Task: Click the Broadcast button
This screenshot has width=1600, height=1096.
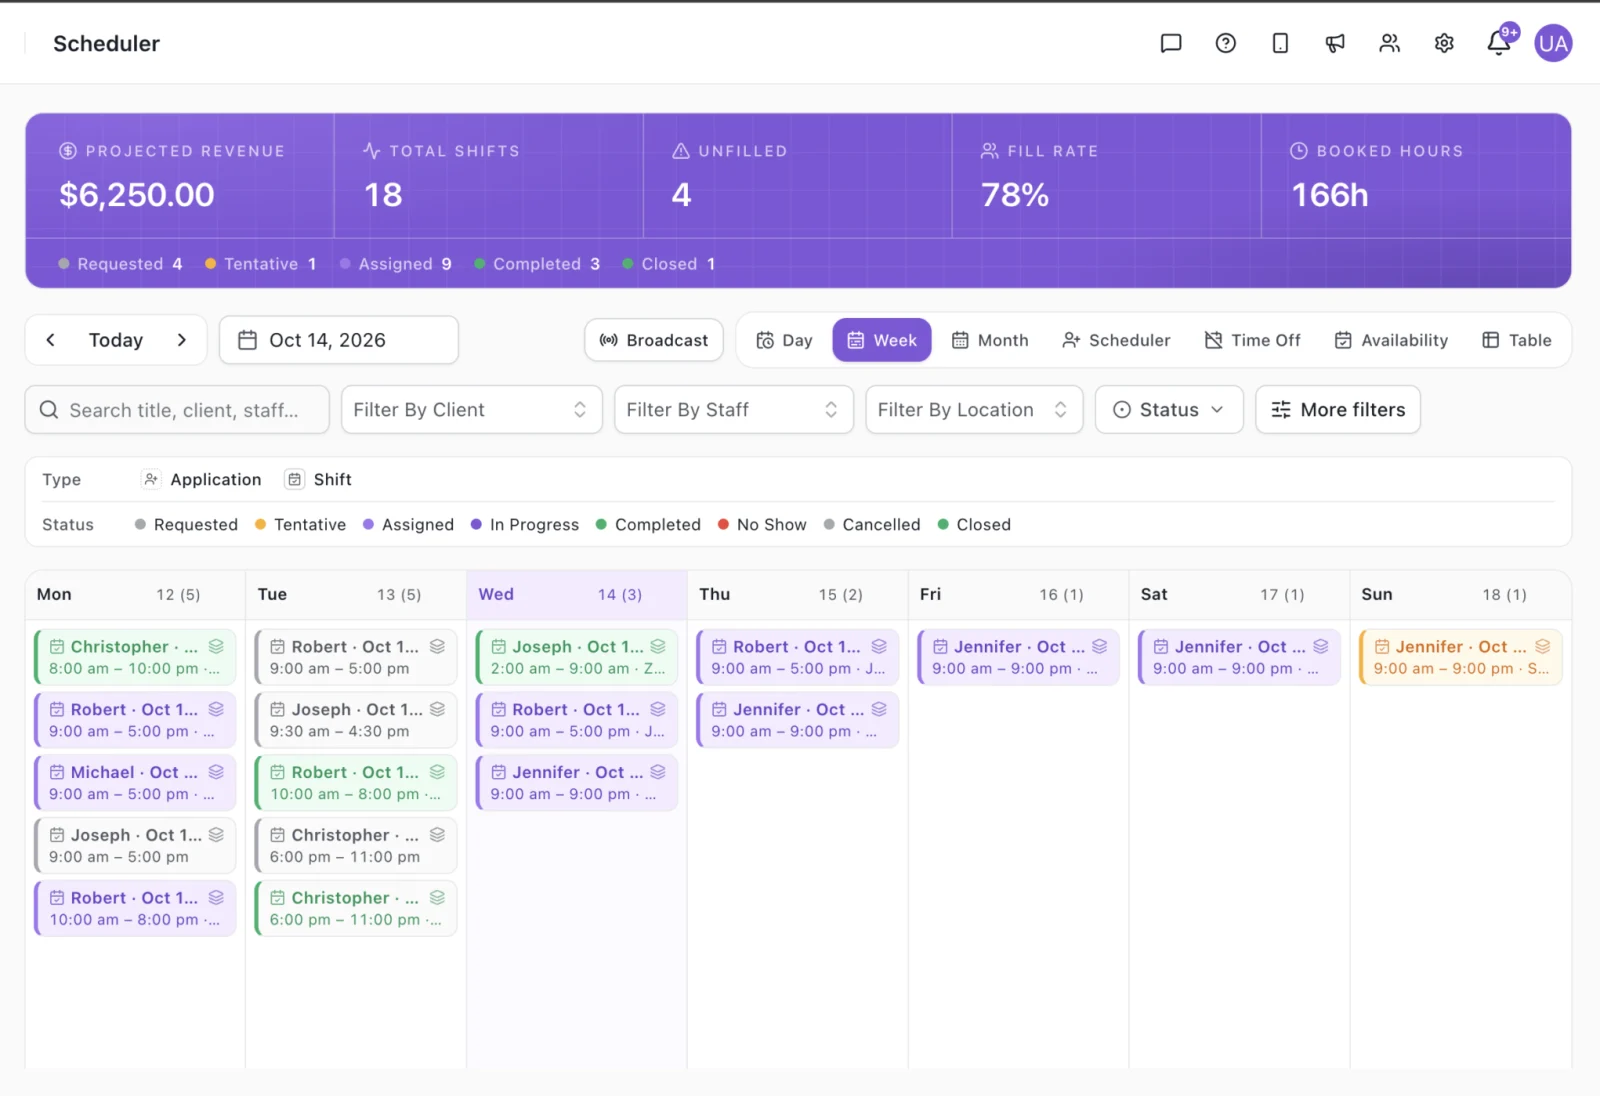Action: click(654, 340)
